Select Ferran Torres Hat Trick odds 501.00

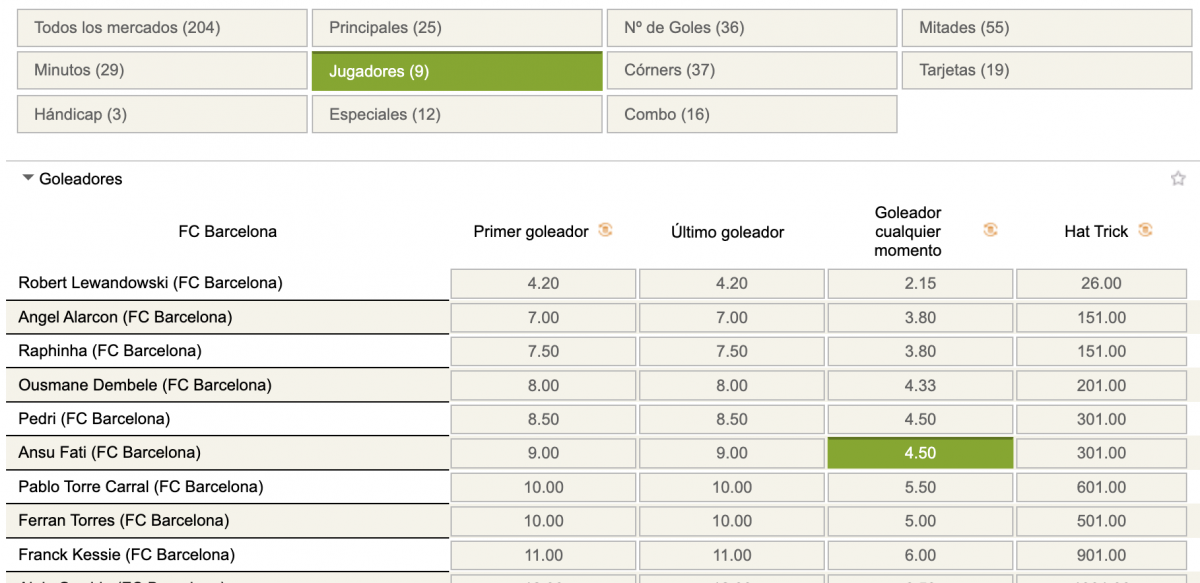point(1101,521)
